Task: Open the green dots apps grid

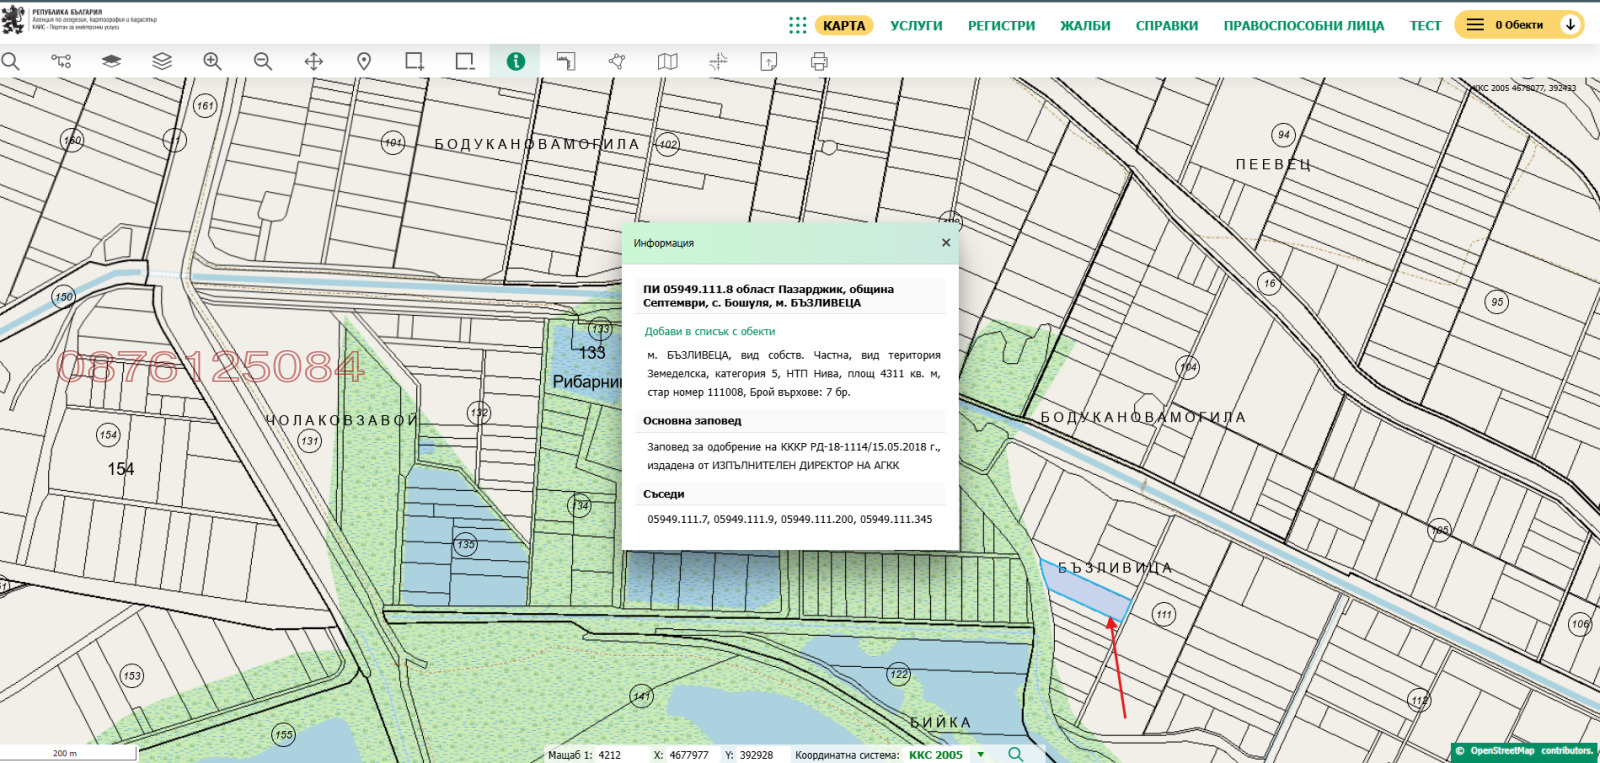Action: coord(797,25)
